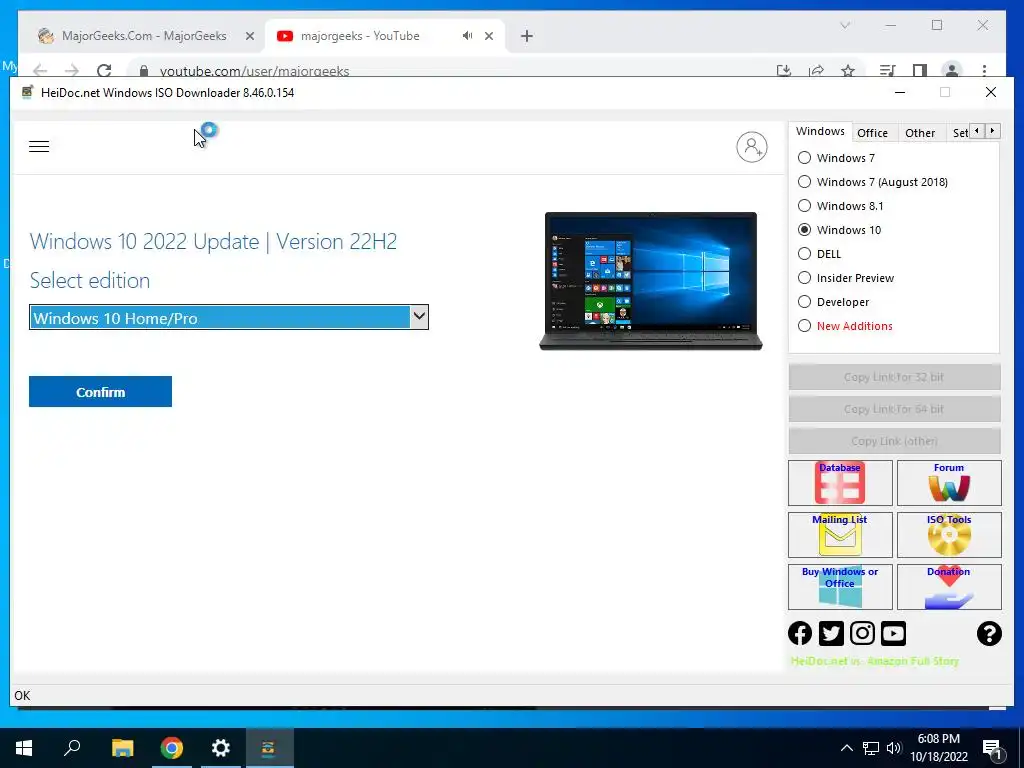Close the MajorGeeks.Com tab
The width and height of the screenshot is (1024, 768).
[x=249, y=37]
